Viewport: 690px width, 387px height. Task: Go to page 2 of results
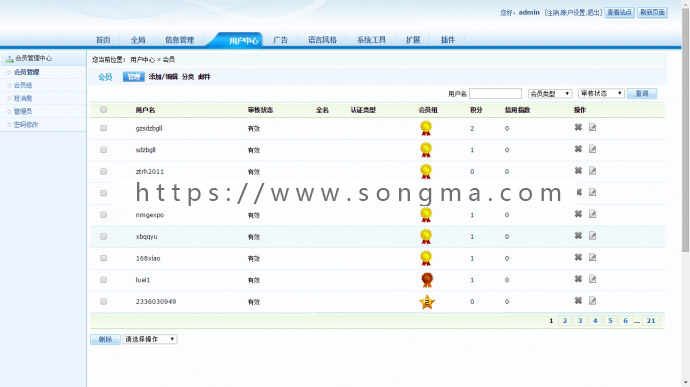point(565,321)
